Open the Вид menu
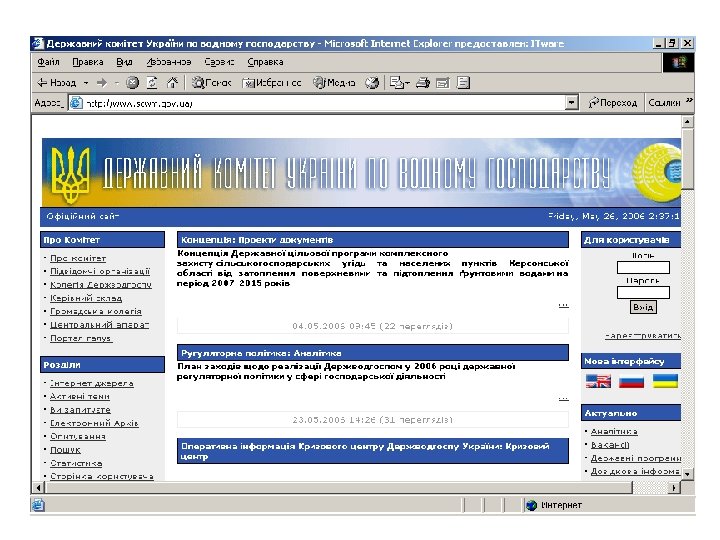 click(x=124, y=62)
